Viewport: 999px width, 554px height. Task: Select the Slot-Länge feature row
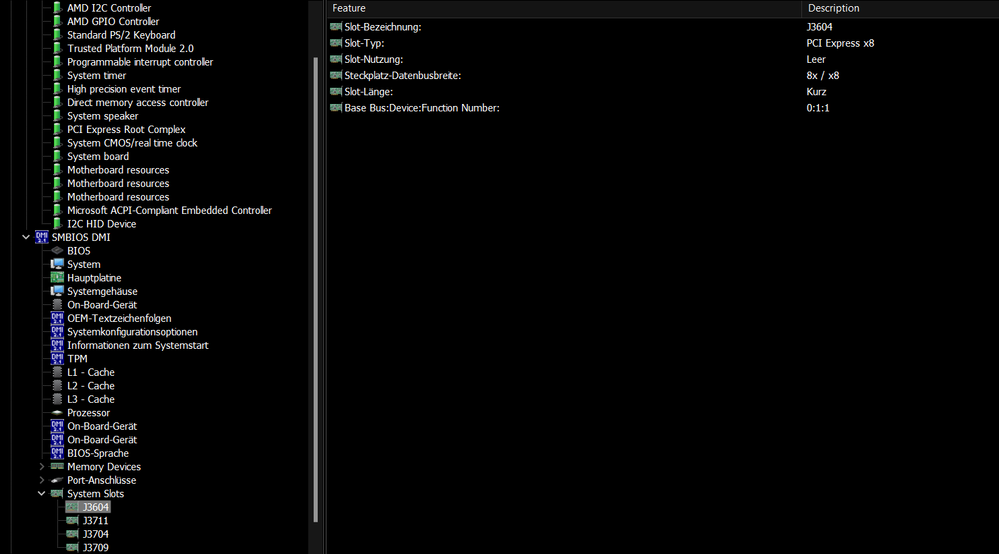click(x=663, y=92)
